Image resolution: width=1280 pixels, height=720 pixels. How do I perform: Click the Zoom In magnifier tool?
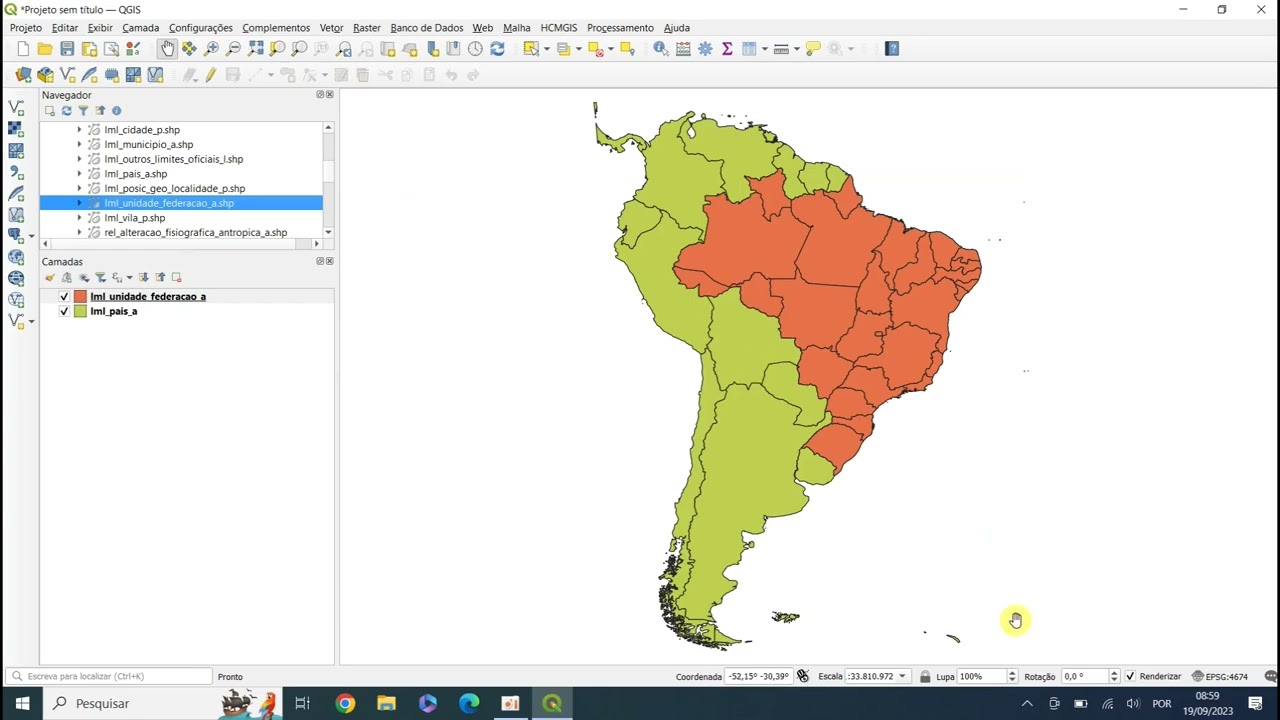click(x=211, y=49)
